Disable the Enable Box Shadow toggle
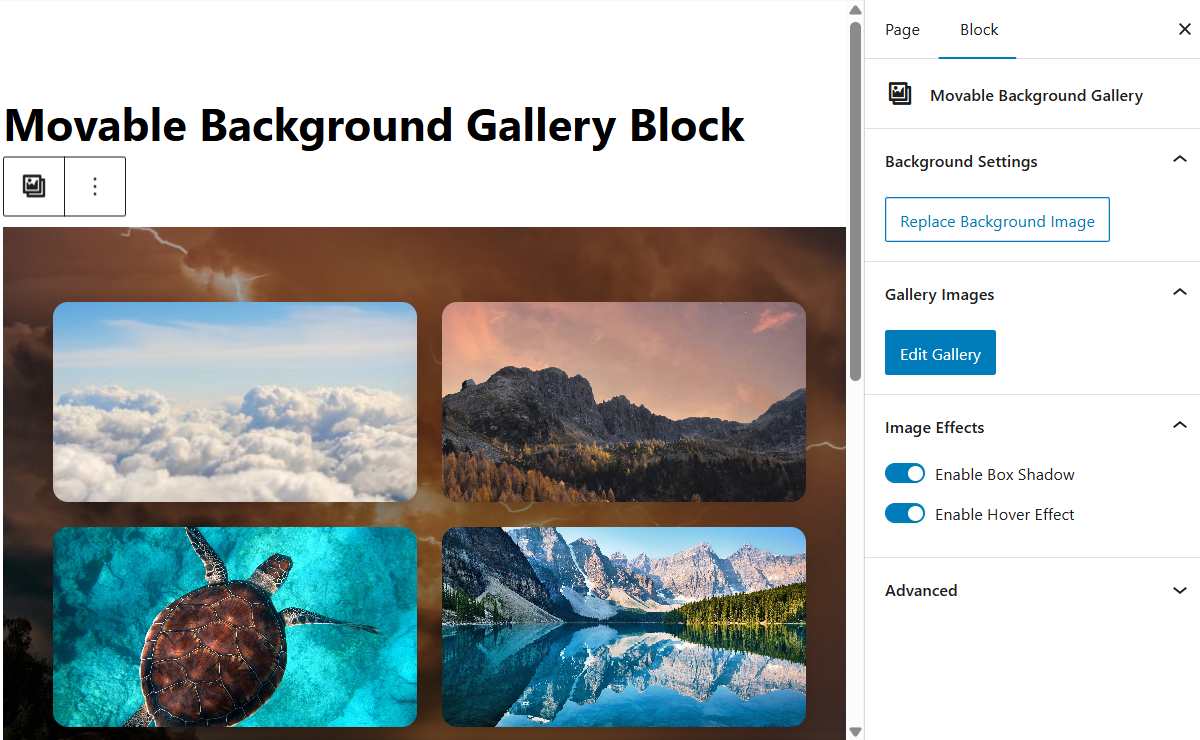 905,474
